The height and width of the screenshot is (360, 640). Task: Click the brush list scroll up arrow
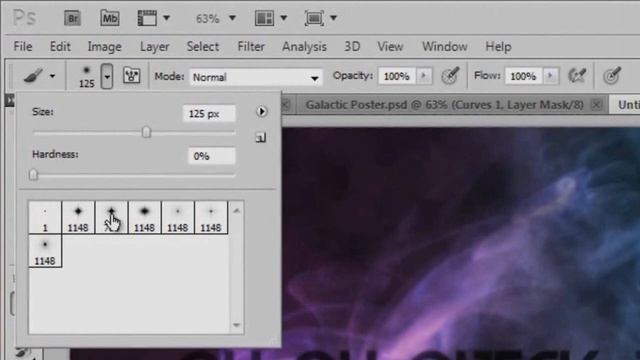[236, 211]
